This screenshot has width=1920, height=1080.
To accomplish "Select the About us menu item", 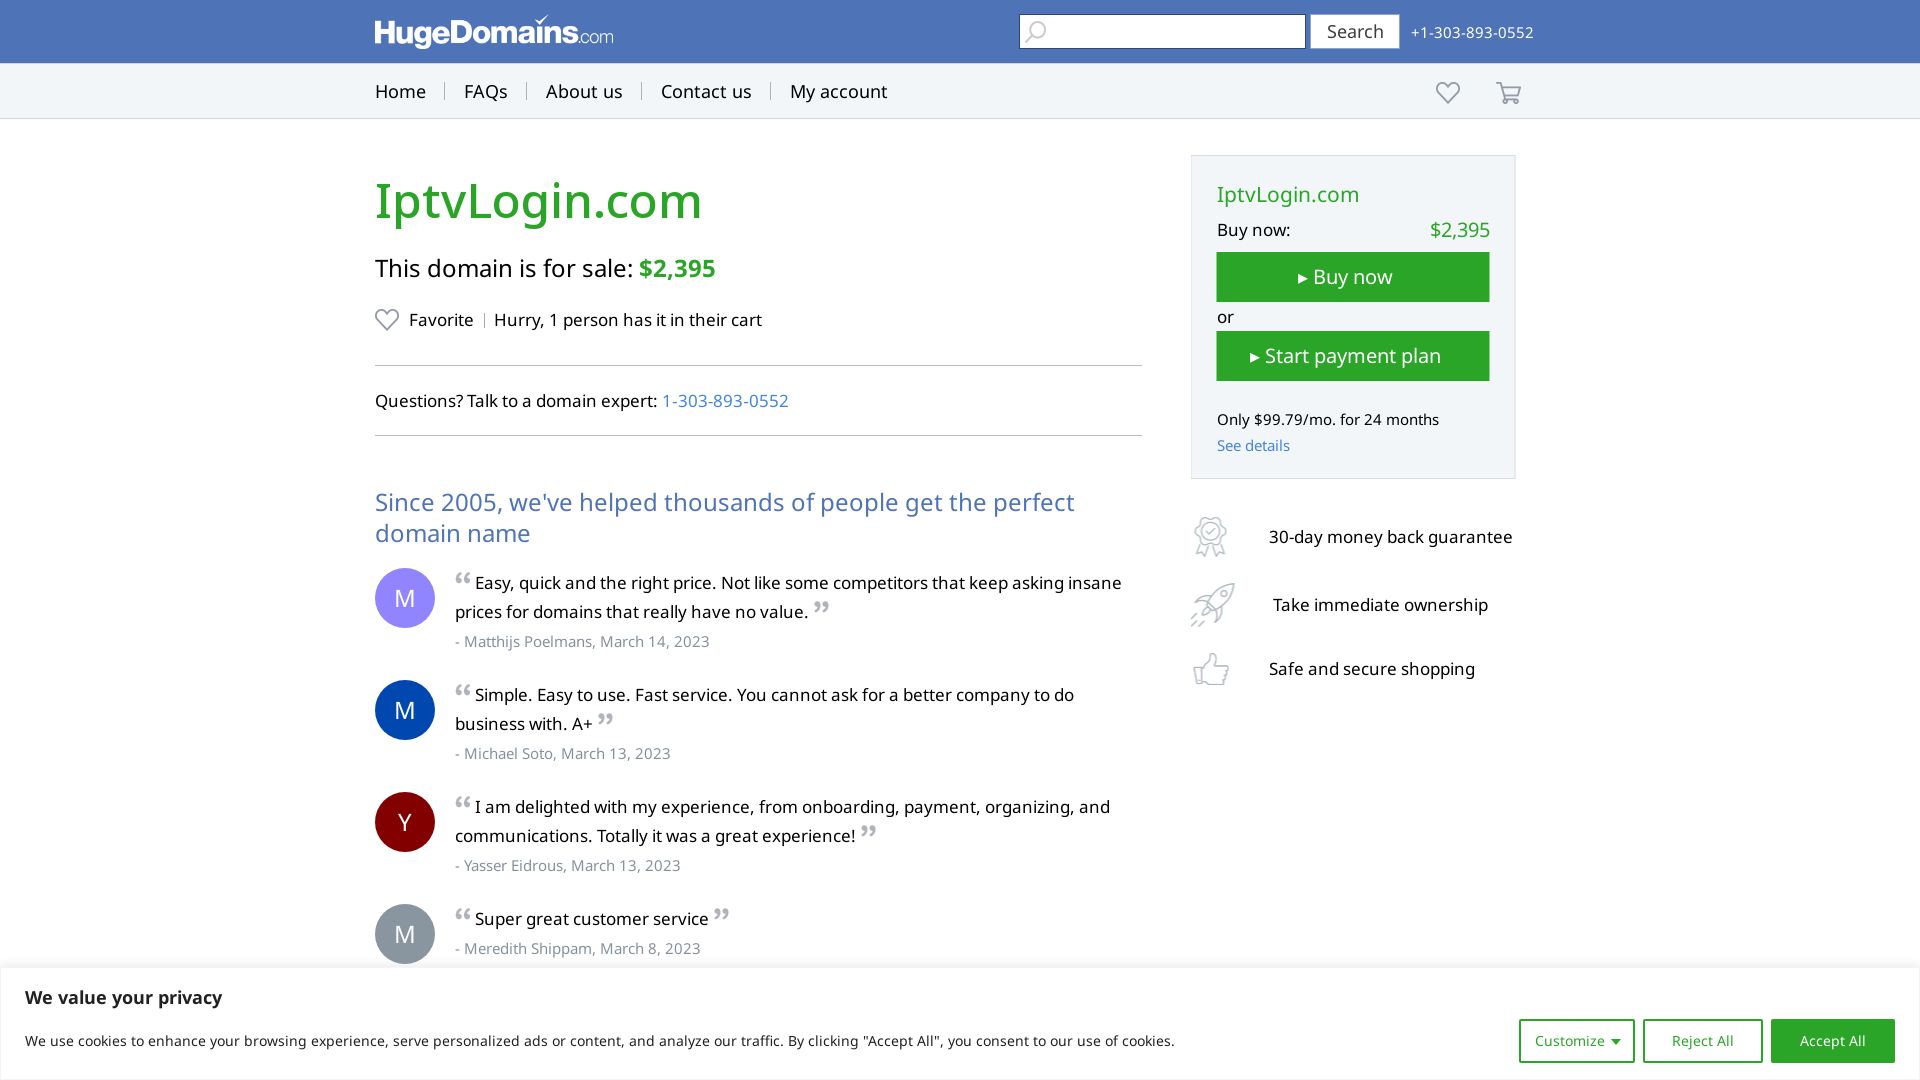I will [x=583, y=91].
